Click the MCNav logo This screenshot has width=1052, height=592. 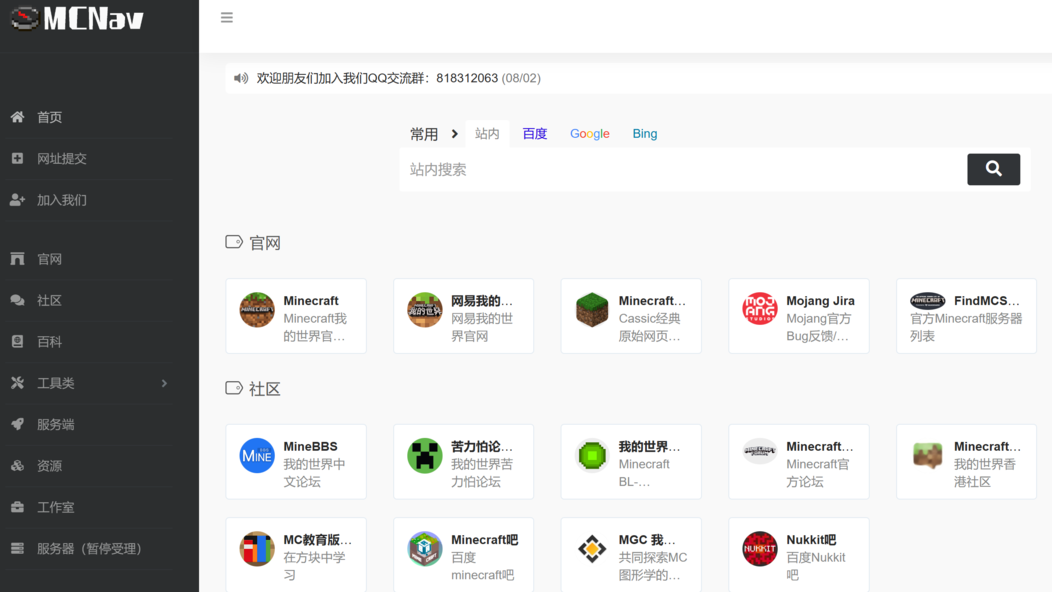77,18
